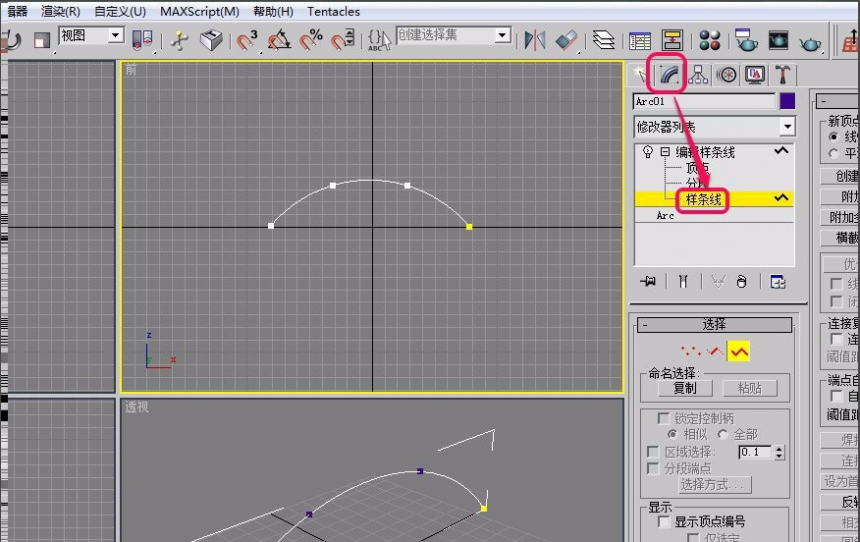The width and height of the screenshot is (860, 542).
Task: Click the Quick Render teapot icon
Action: click(810, 42)
